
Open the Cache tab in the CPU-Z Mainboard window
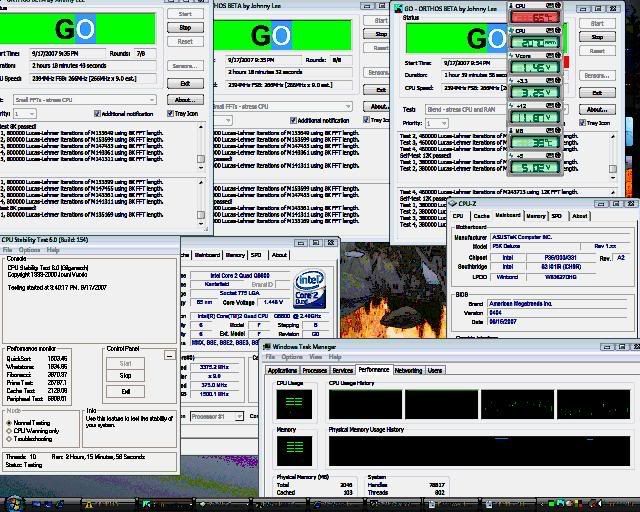[x=481, y=216]
